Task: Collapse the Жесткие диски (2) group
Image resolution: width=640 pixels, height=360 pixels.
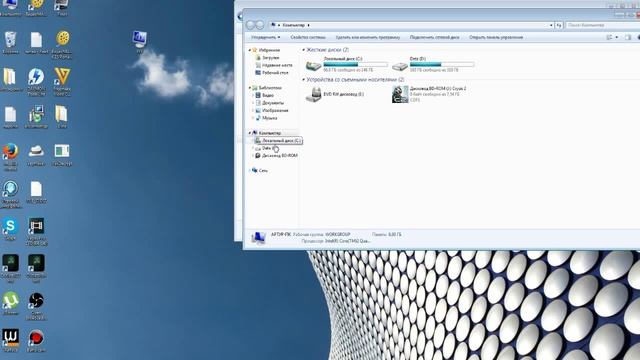Action: click(304, 50)
